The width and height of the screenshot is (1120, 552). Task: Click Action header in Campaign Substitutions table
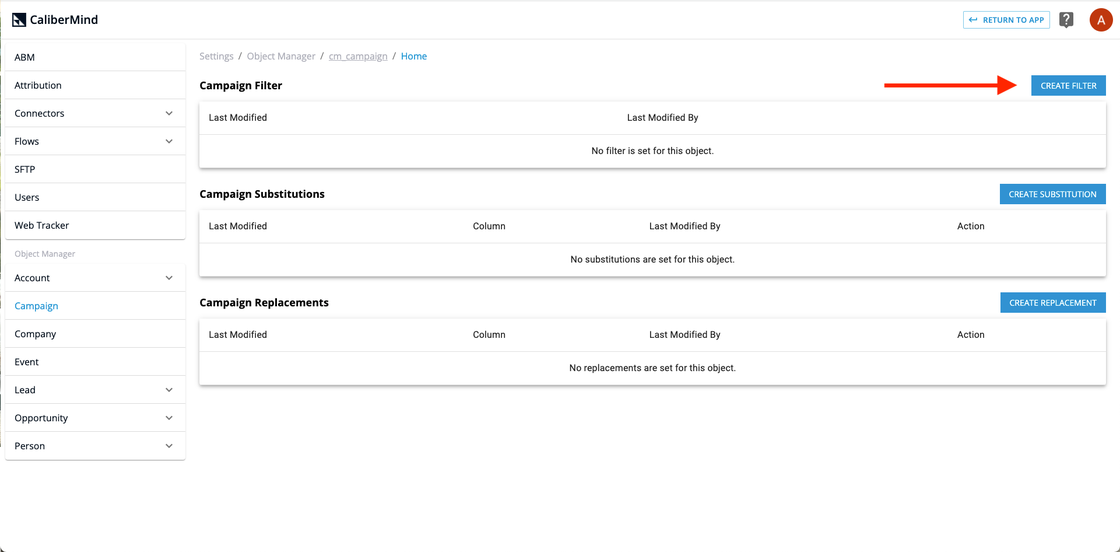pyautogui.click(x=971, y=226)
